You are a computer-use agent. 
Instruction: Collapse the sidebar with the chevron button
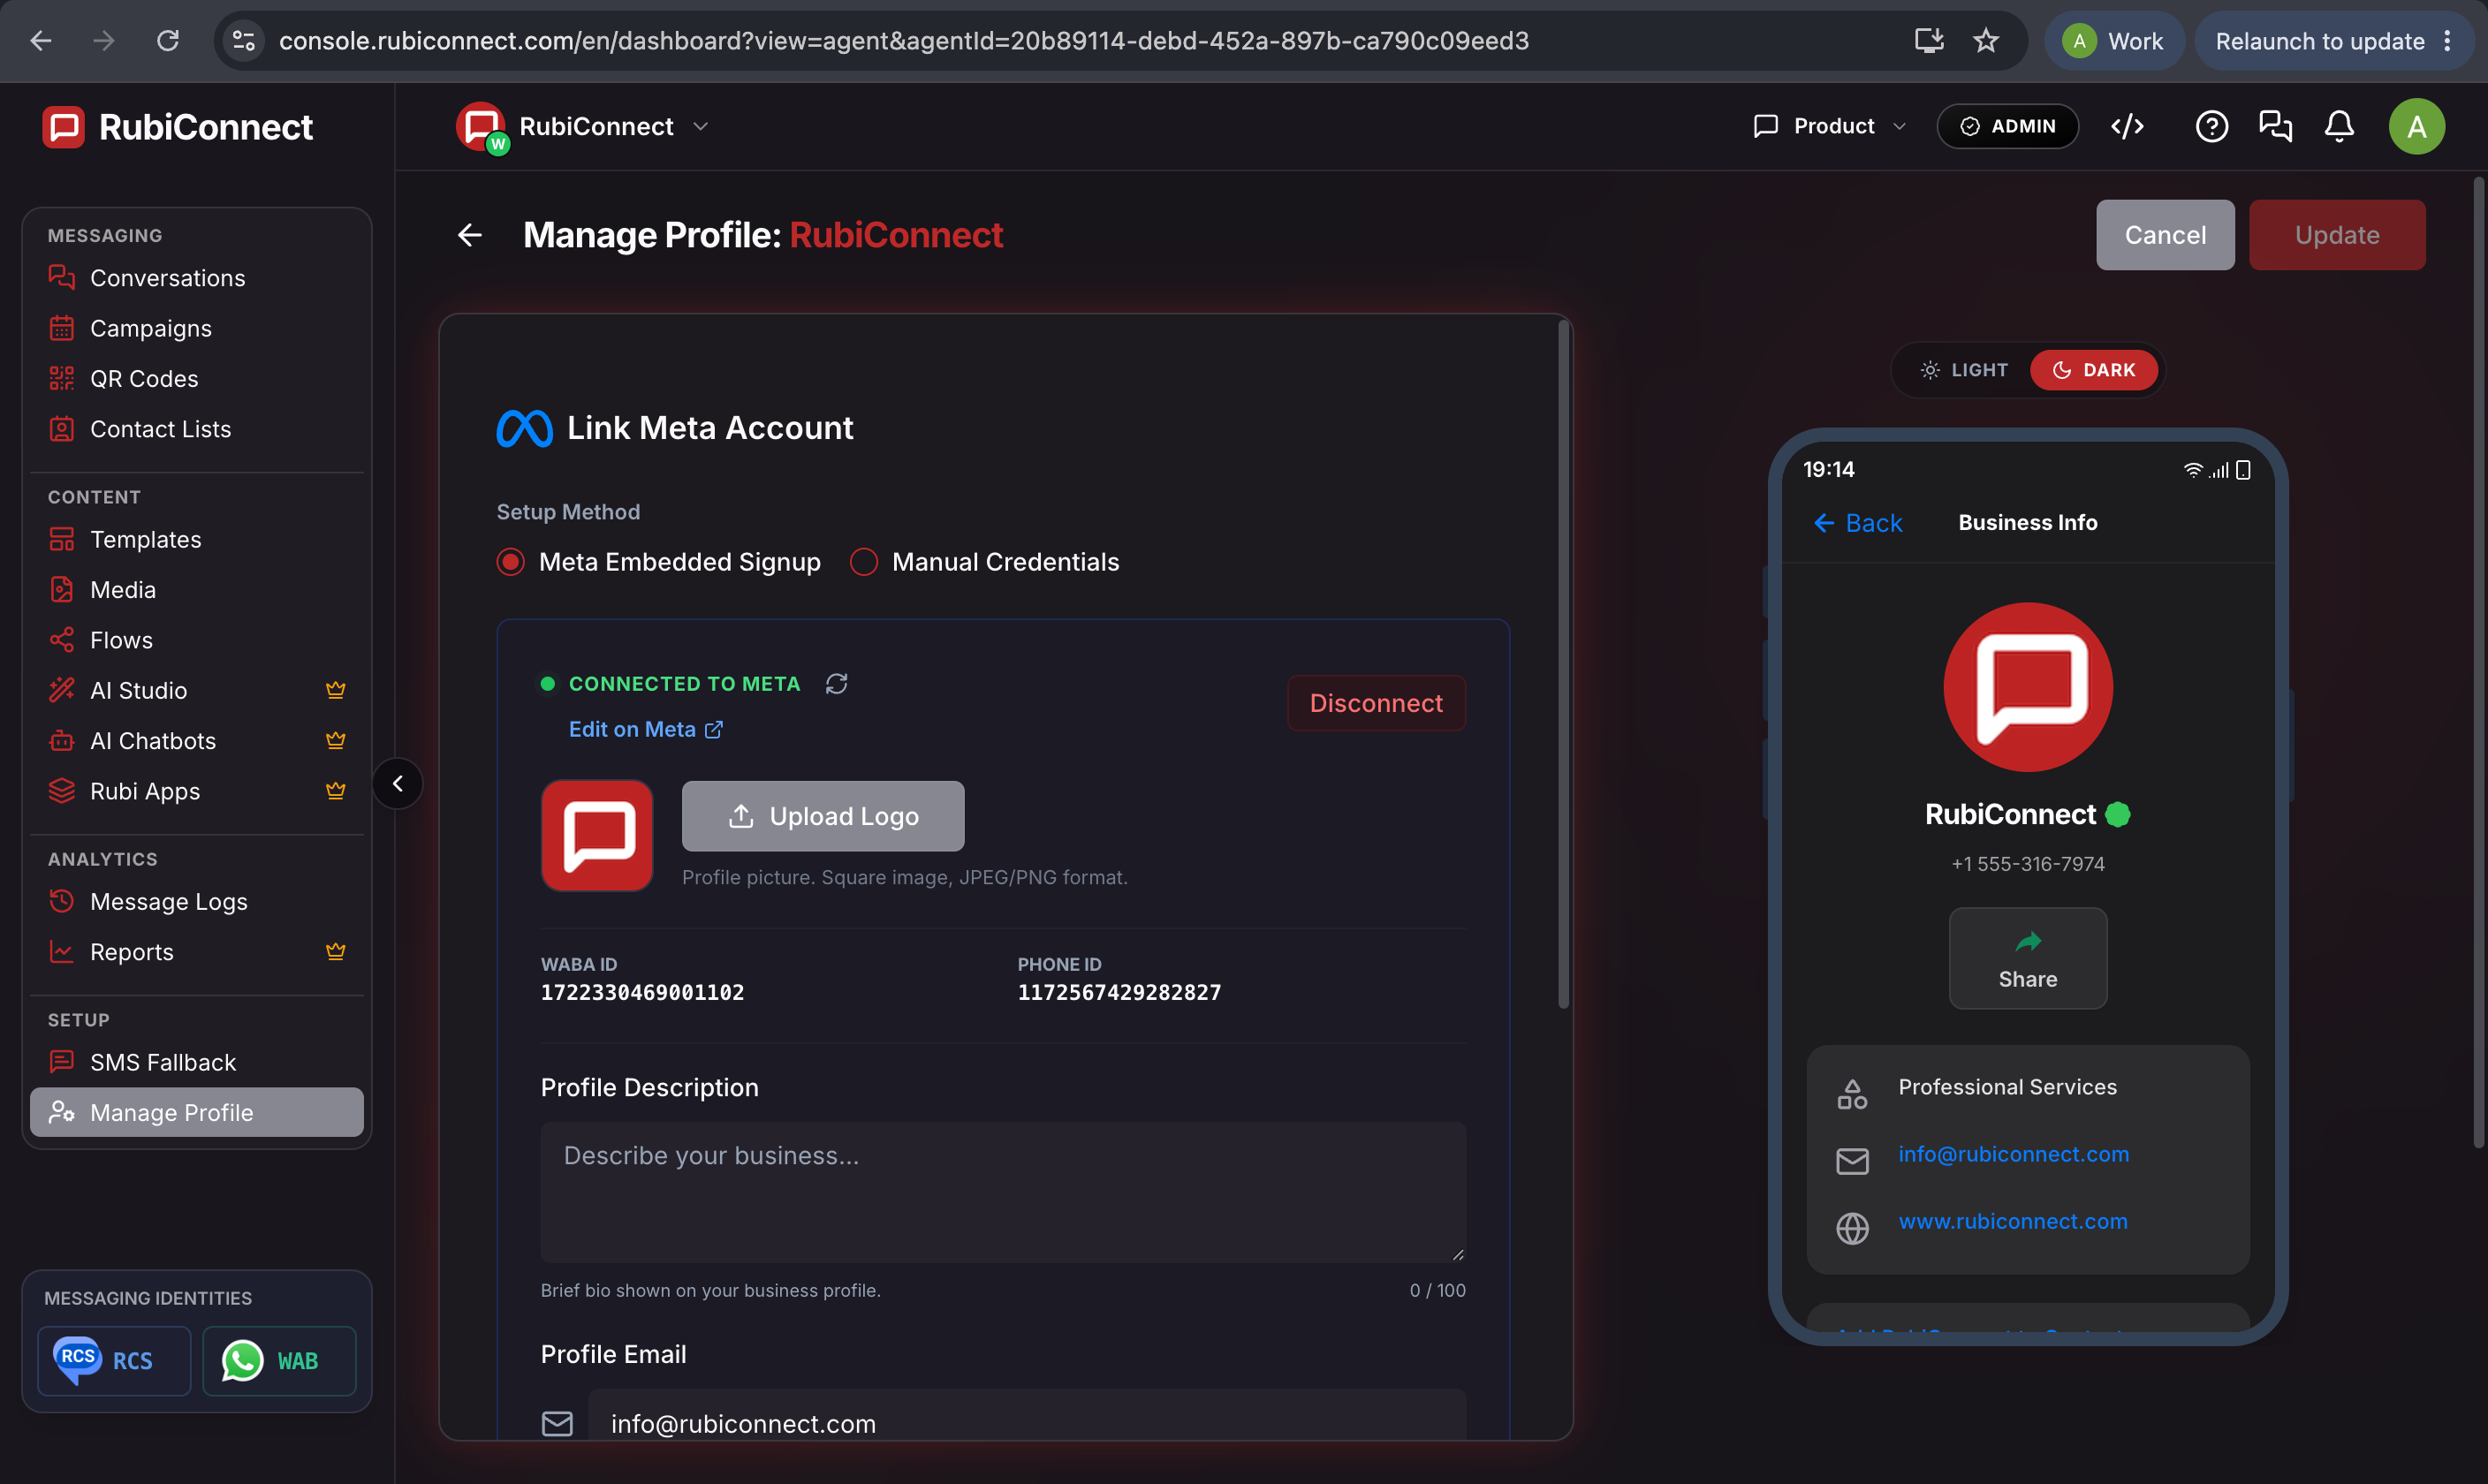(x=398, y=783)
